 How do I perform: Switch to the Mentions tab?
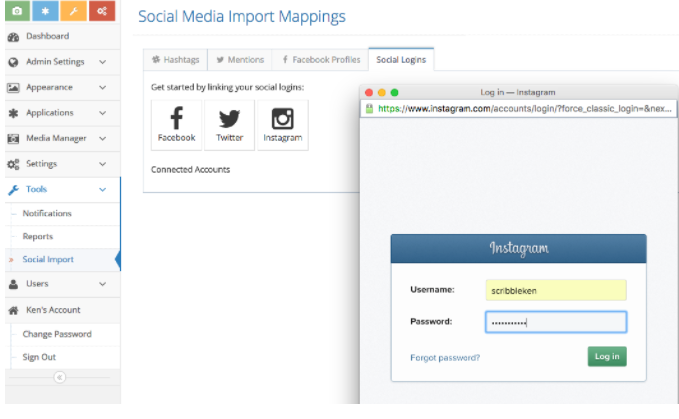(240, 60)
